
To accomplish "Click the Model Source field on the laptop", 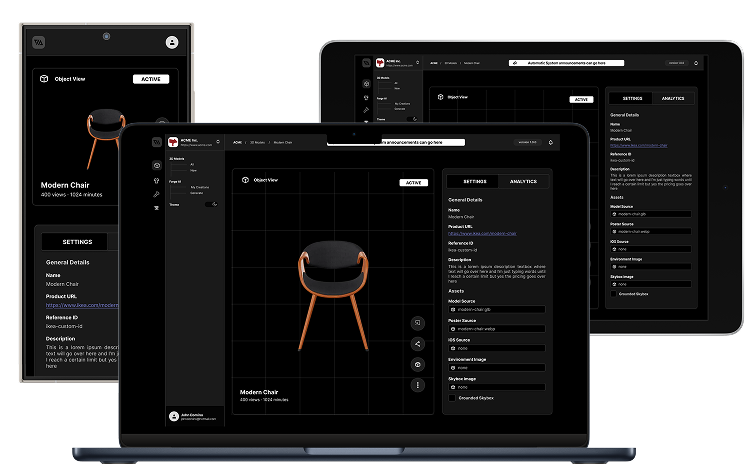I will point(497,309).
